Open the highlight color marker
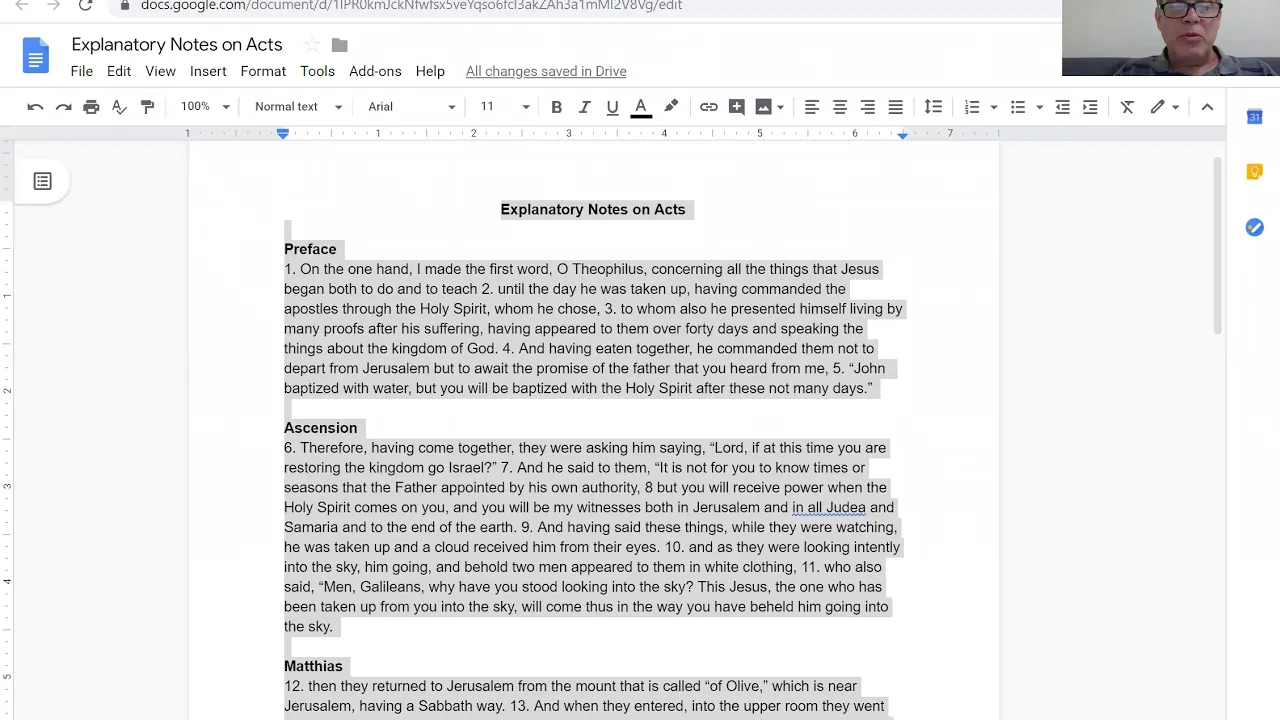1280x720 pixels. pos(671,107)
